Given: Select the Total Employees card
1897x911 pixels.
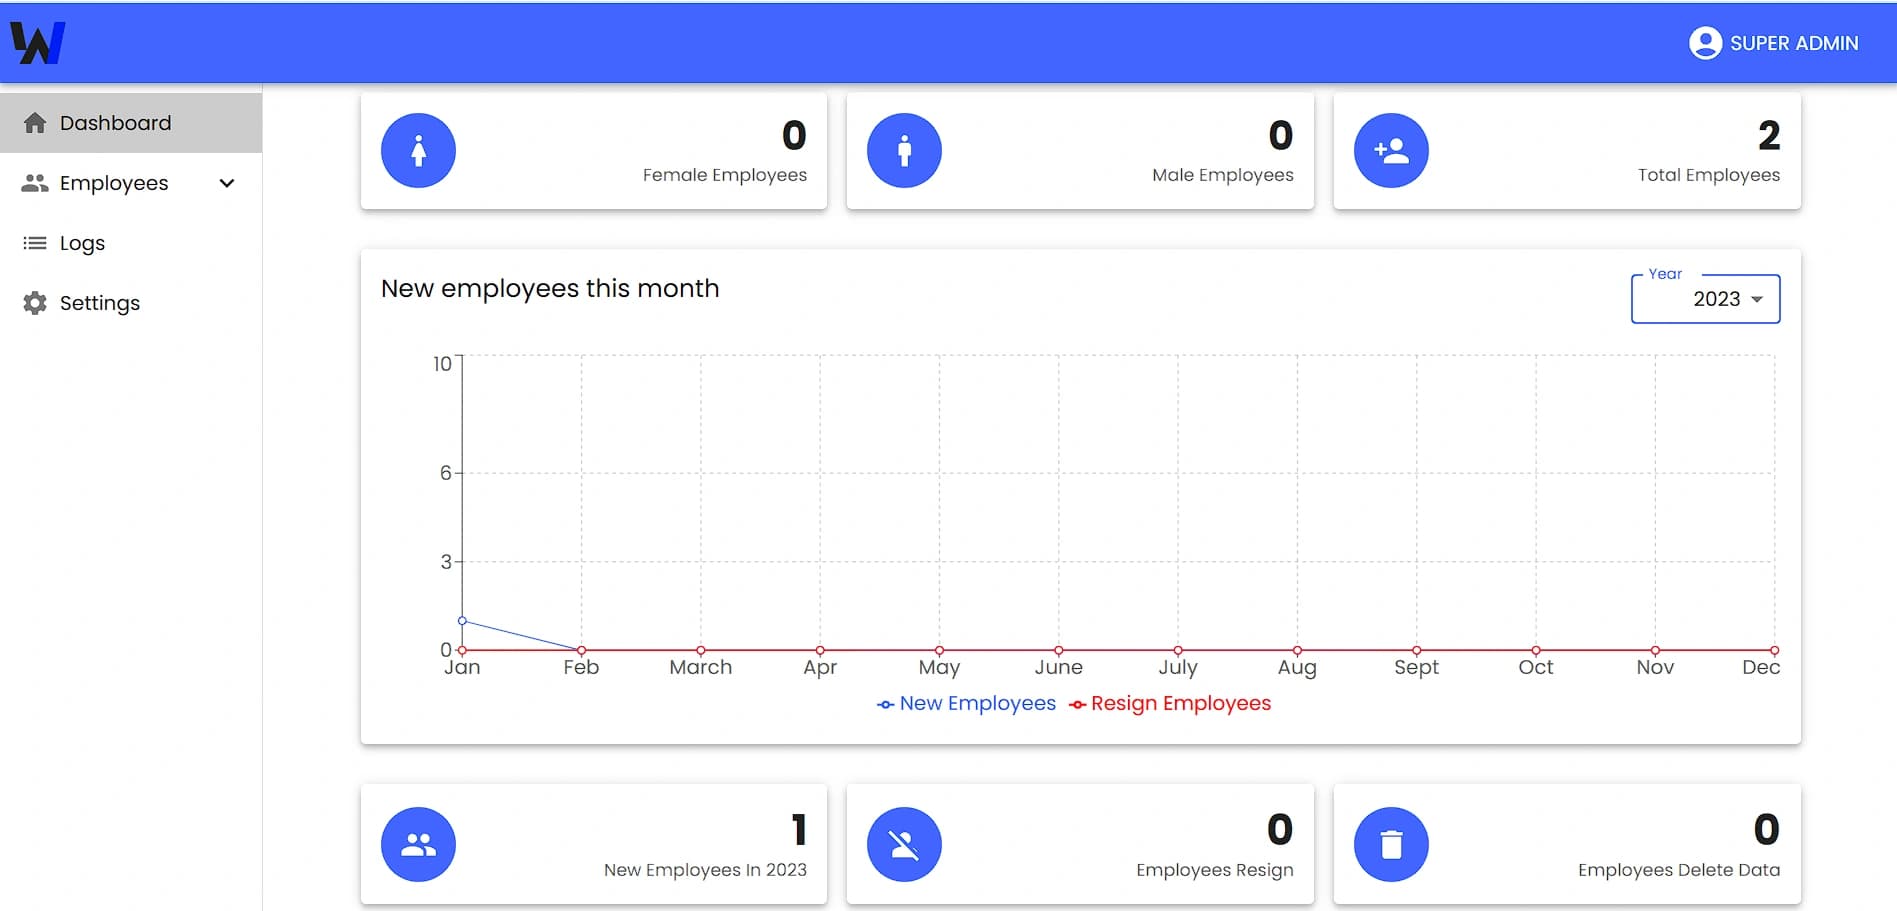Looking at the screenshot, I should (1566, 151).
